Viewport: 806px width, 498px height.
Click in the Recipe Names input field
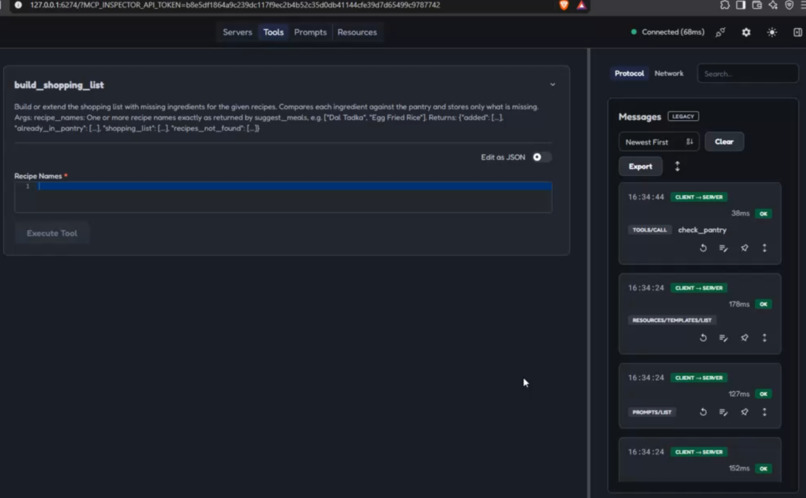point(283,197)
